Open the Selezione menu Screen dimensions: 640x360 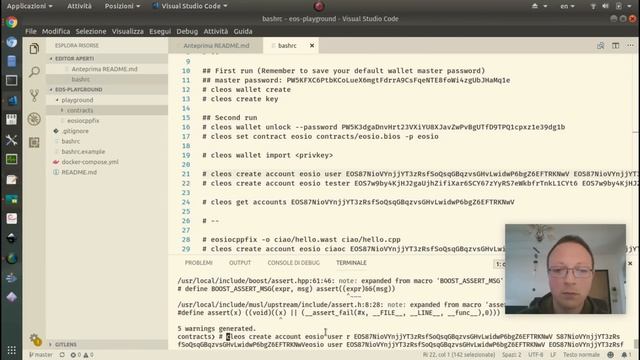coord(91,31)
